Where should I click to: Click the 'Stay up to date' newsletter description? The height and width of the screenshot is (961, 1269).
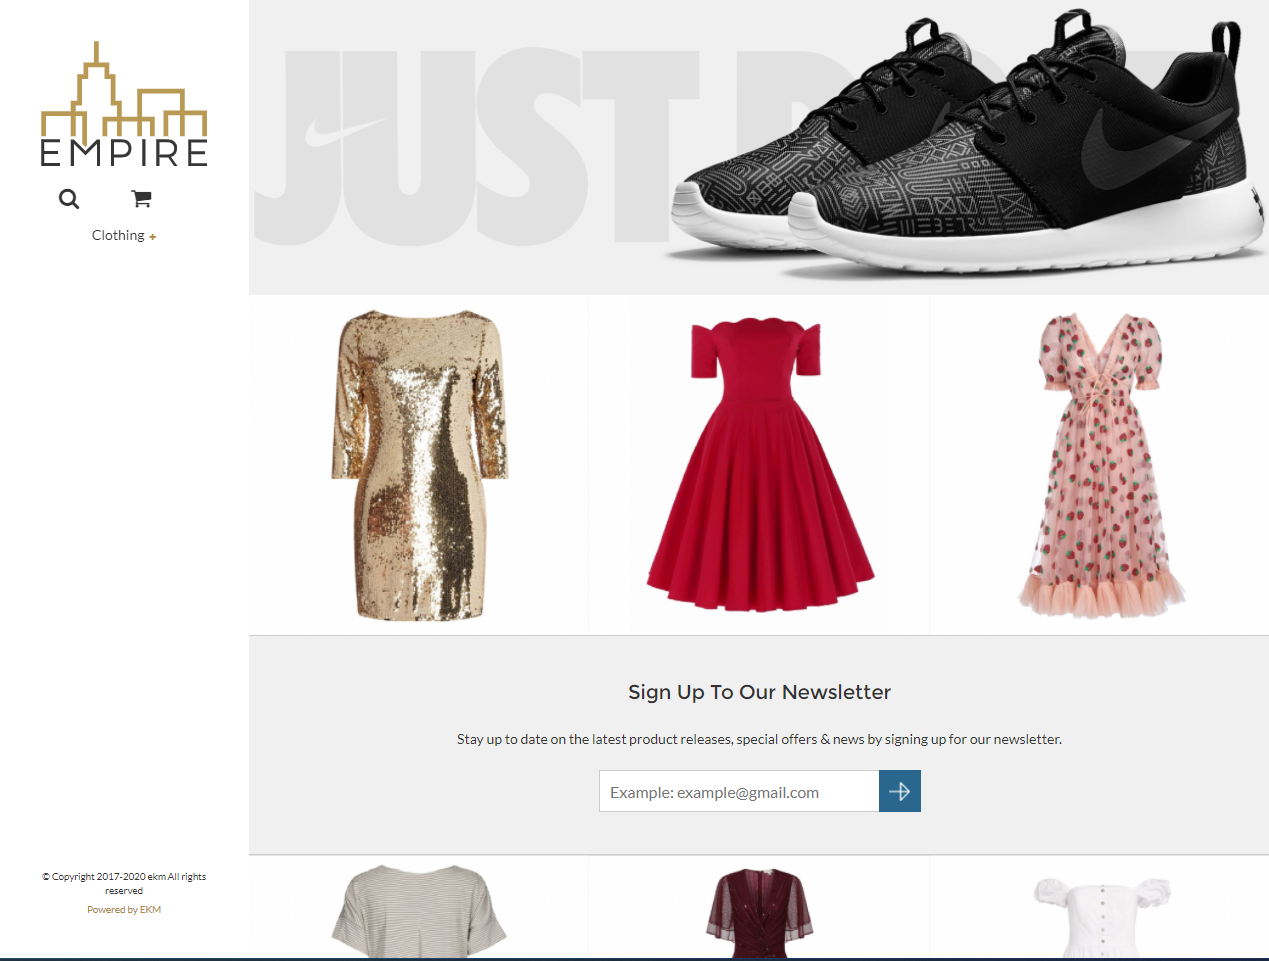[x=759, y=739]
